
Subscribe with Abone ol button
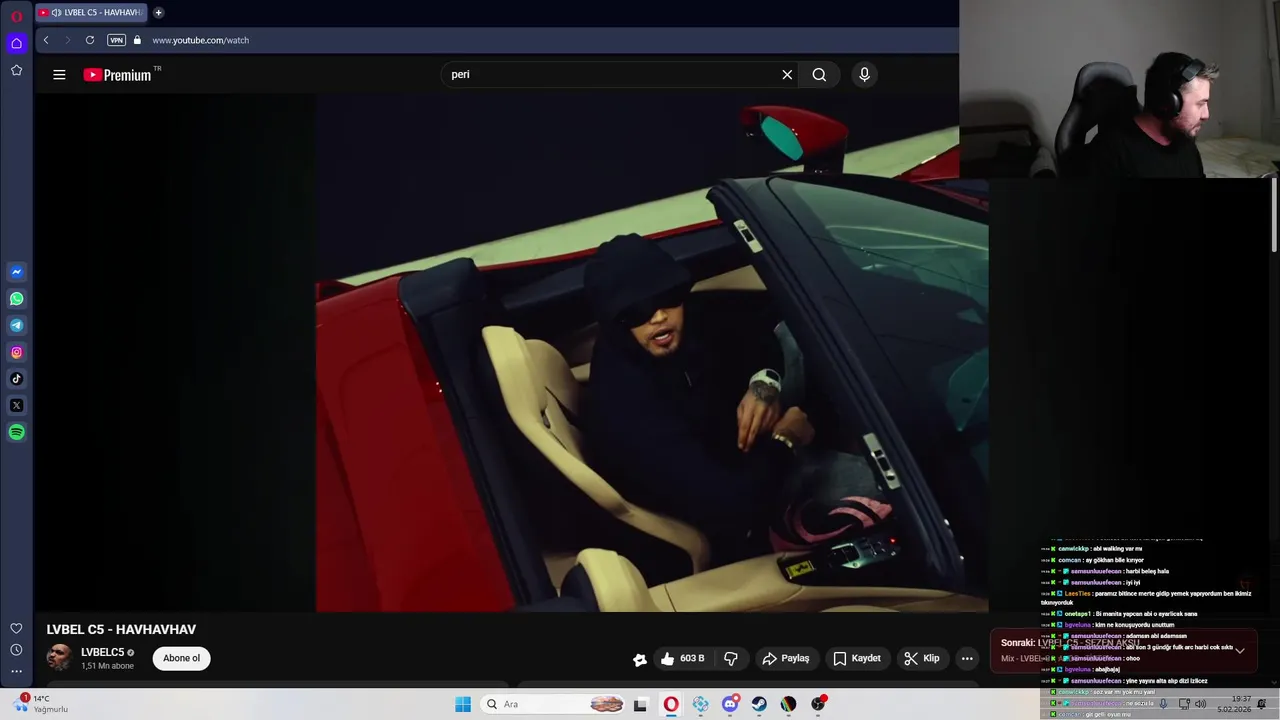pyautogui.click(x=181, y=658)
